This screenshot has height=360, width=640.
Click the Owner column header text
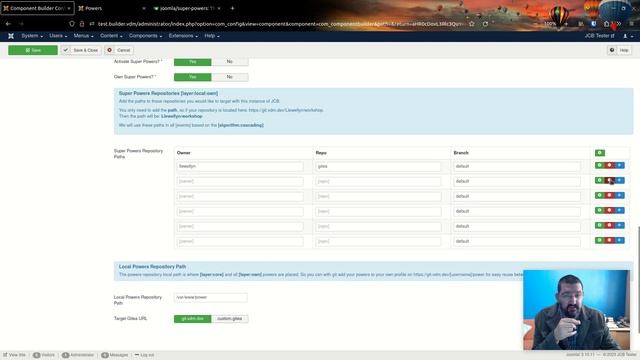[184, 153]
